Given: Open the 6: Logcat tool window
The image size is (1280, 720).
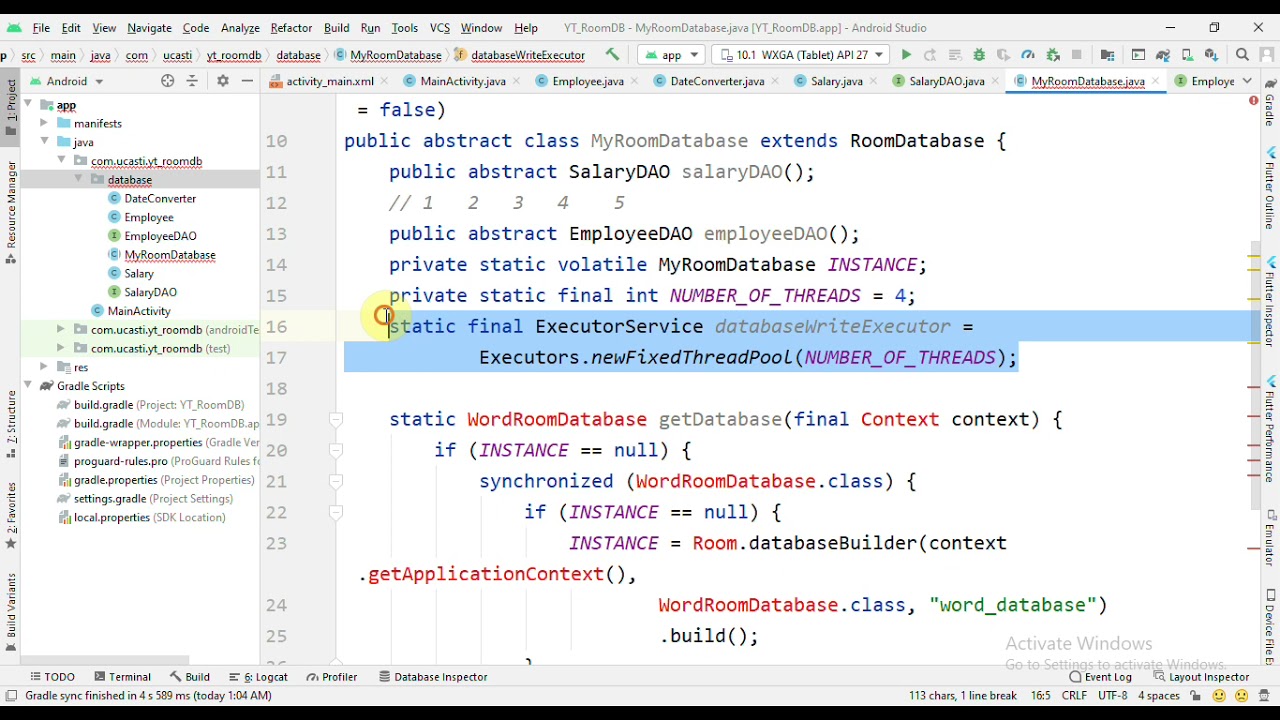Looking at the screenshot, I should tap(259, 677).
